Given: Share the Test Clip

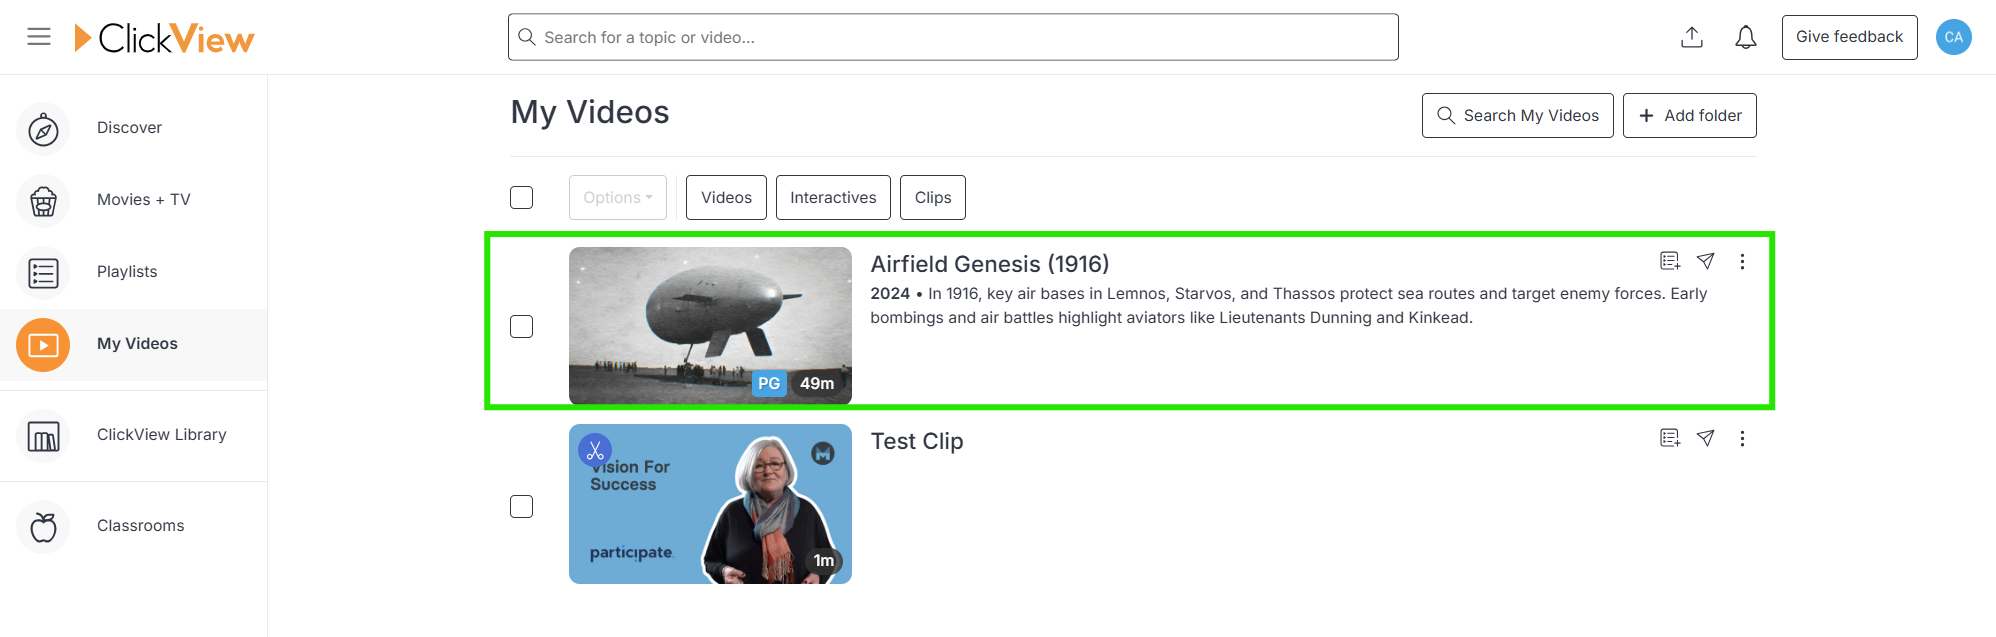Looking at the screenshot, I should [1706, 438].
